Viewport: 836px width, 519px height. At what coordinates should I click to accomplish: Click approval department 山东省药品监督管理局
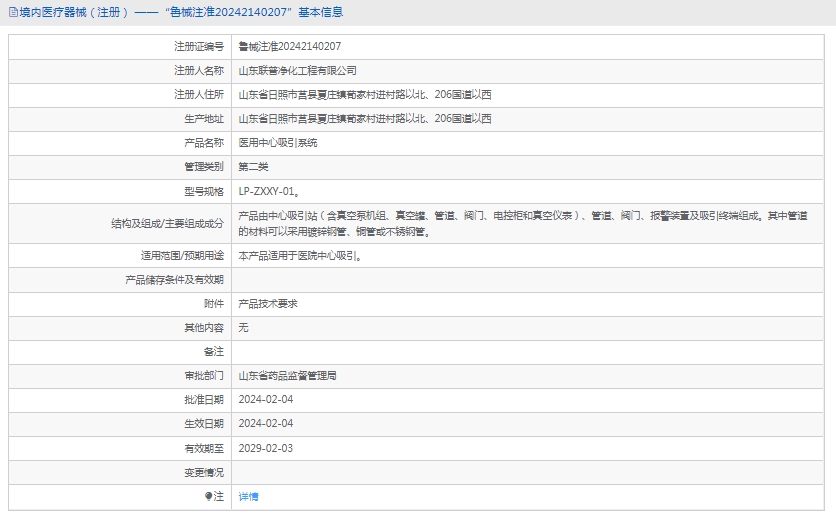pos(287,376)
